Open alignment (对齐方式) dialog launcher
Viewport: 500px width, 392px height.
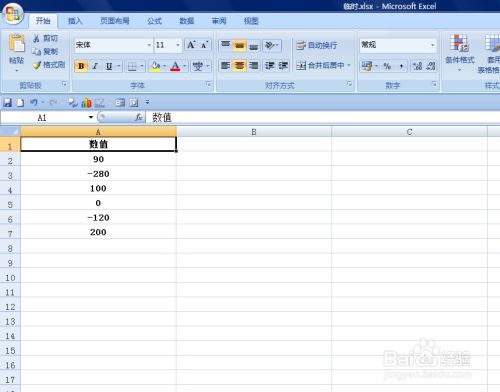pos(349,84)
